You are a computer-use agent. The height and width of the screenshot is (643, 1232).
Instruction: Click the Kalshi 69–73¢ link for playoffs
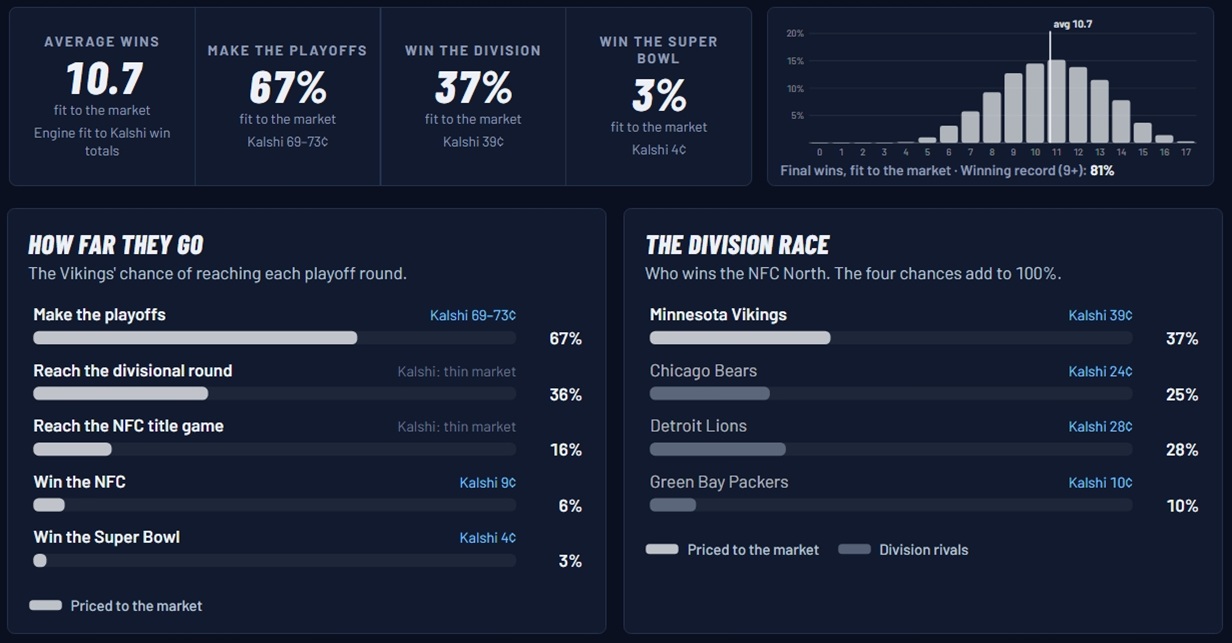click(x=473, y=315)
